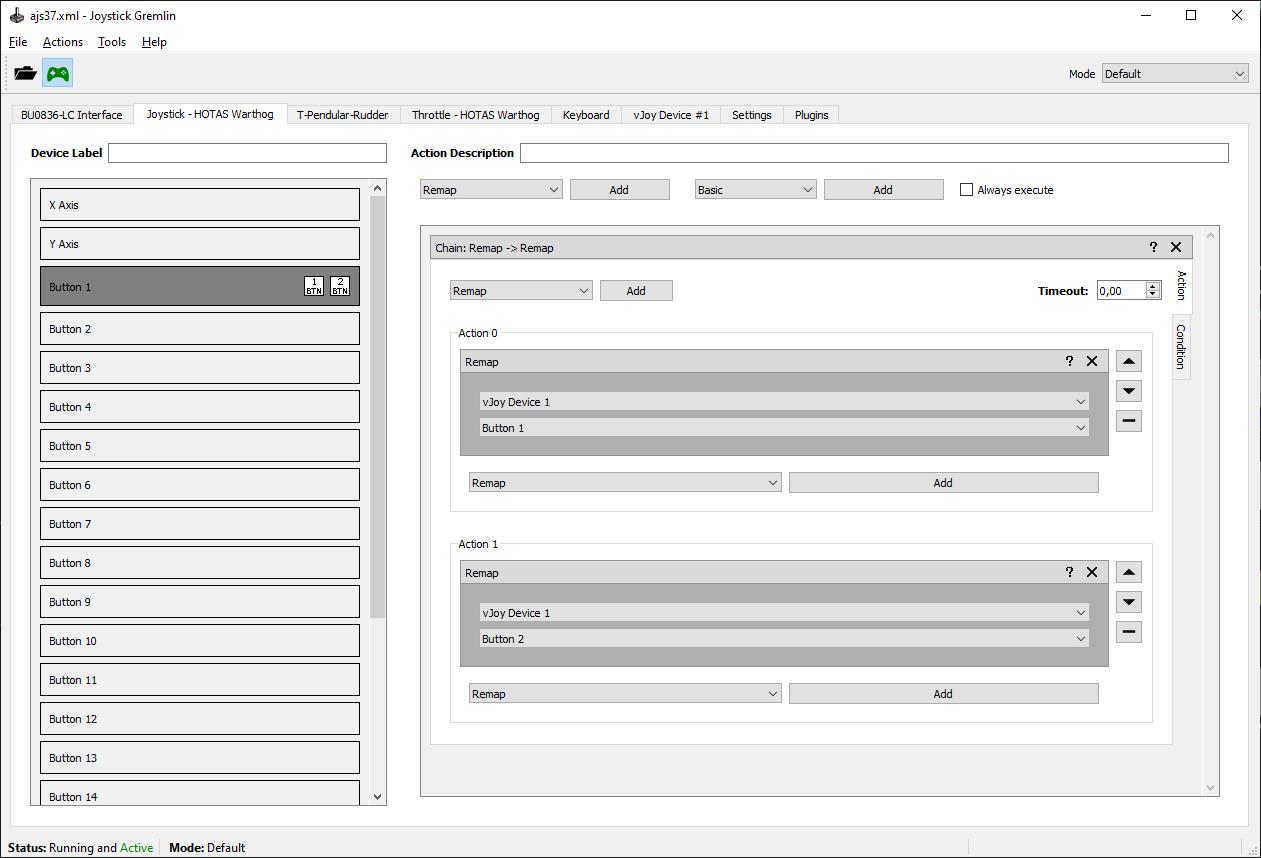Click the help icon on Chain header
The image size is (1261, 858).
1153,247
